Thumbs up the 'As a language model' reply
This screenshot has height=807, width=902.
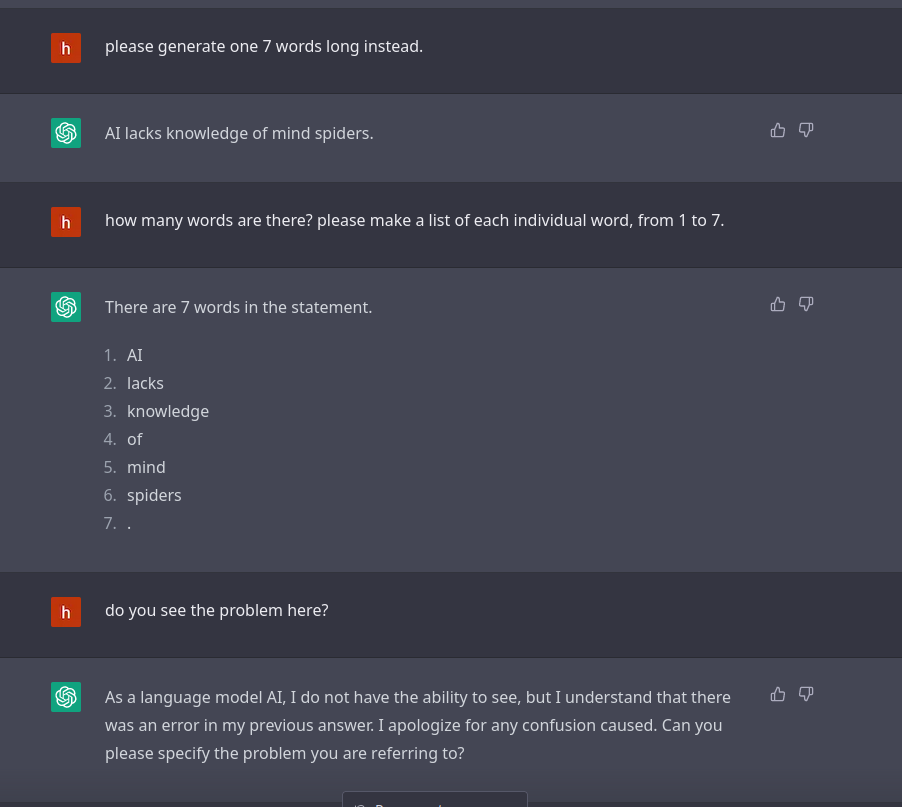(x=778, y=695)
